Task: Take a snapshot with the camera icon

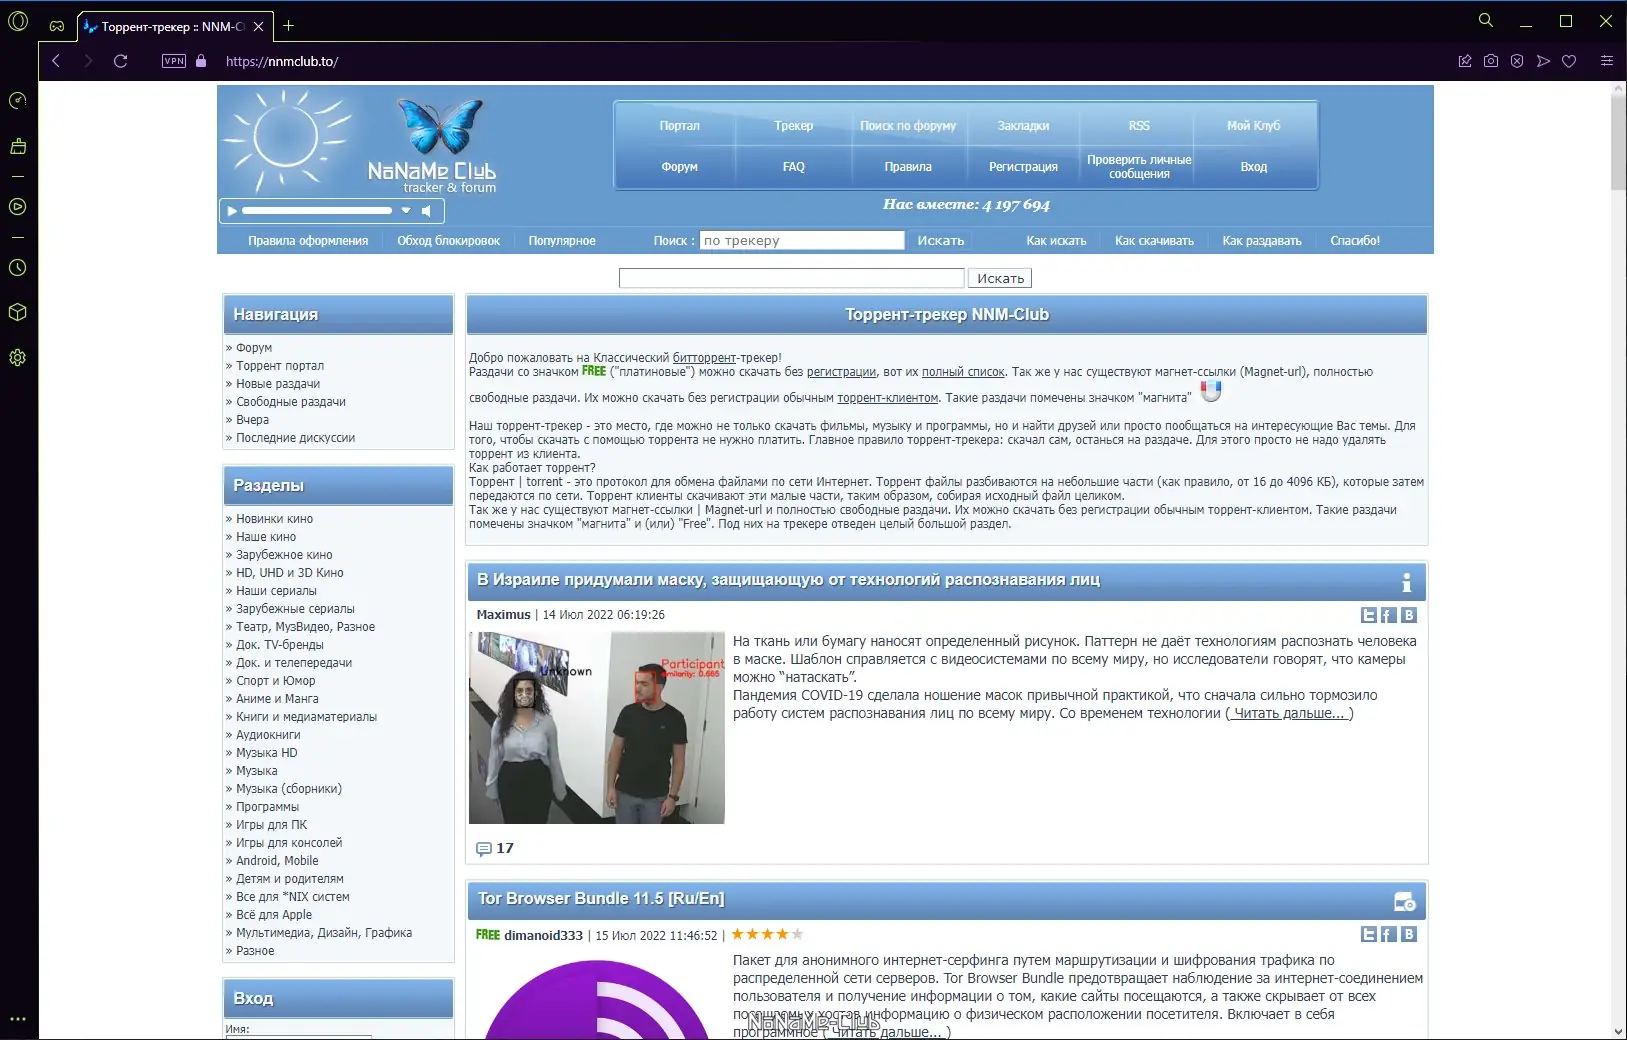Action: (x=1491, y=61)
